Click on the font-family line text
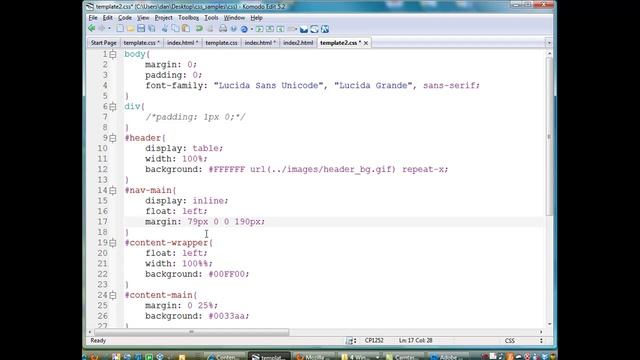 (313, 86)
